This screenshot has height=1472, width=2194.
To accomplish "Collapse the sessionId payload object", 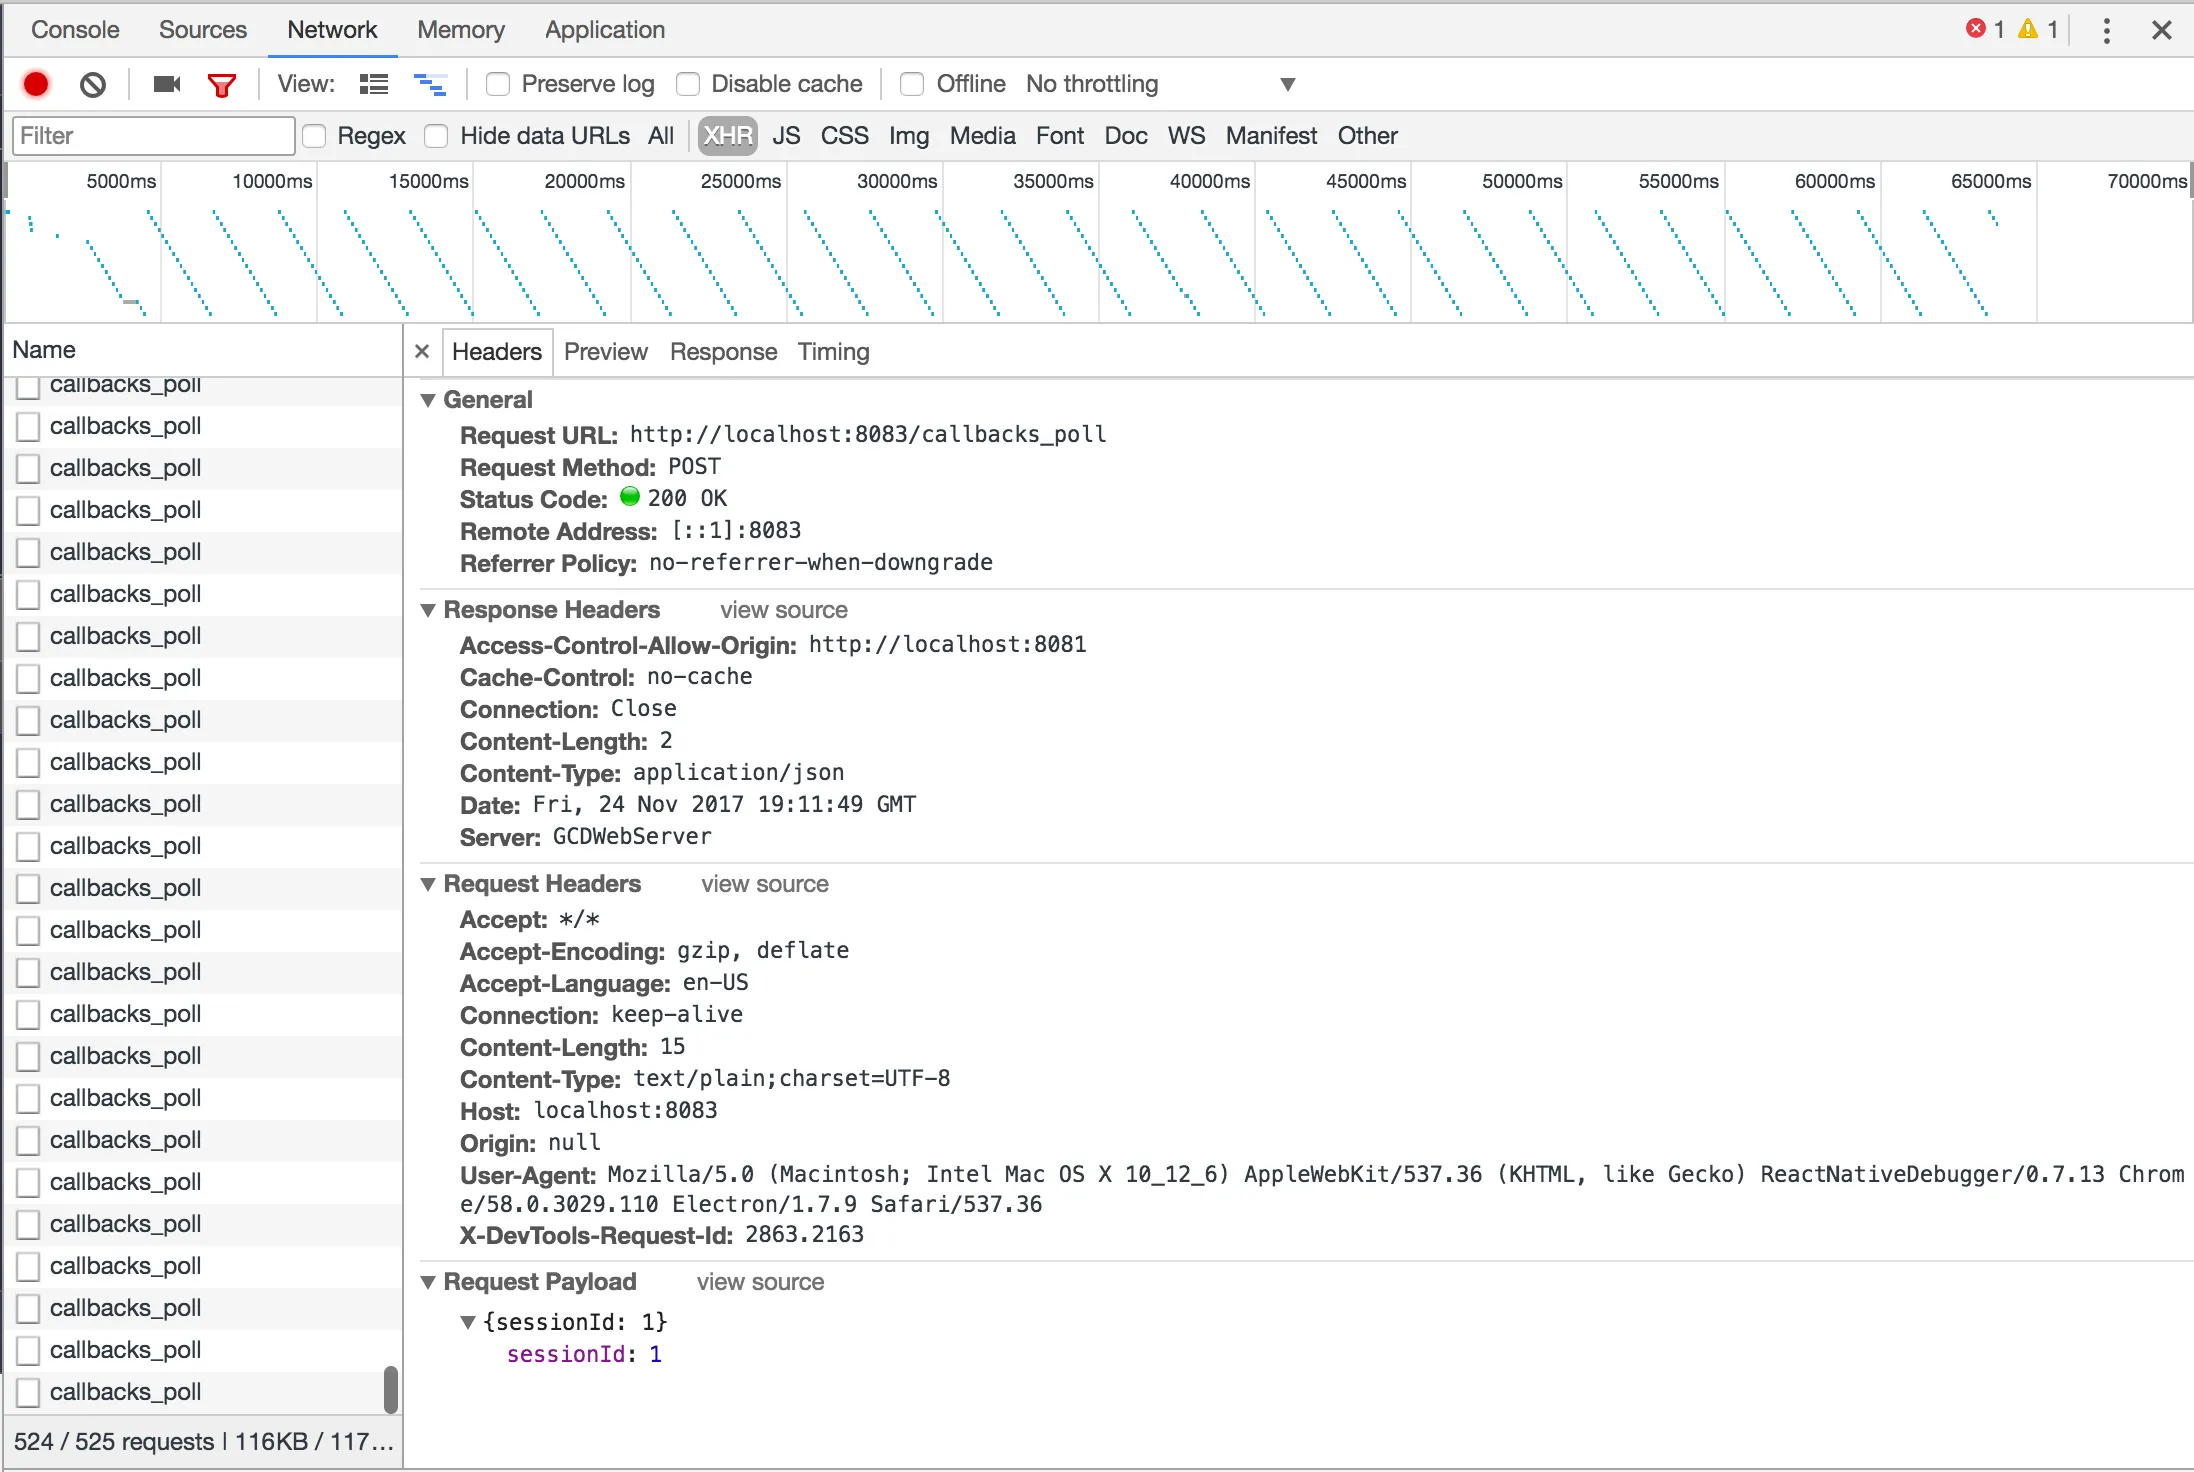I will (467, 1322).
